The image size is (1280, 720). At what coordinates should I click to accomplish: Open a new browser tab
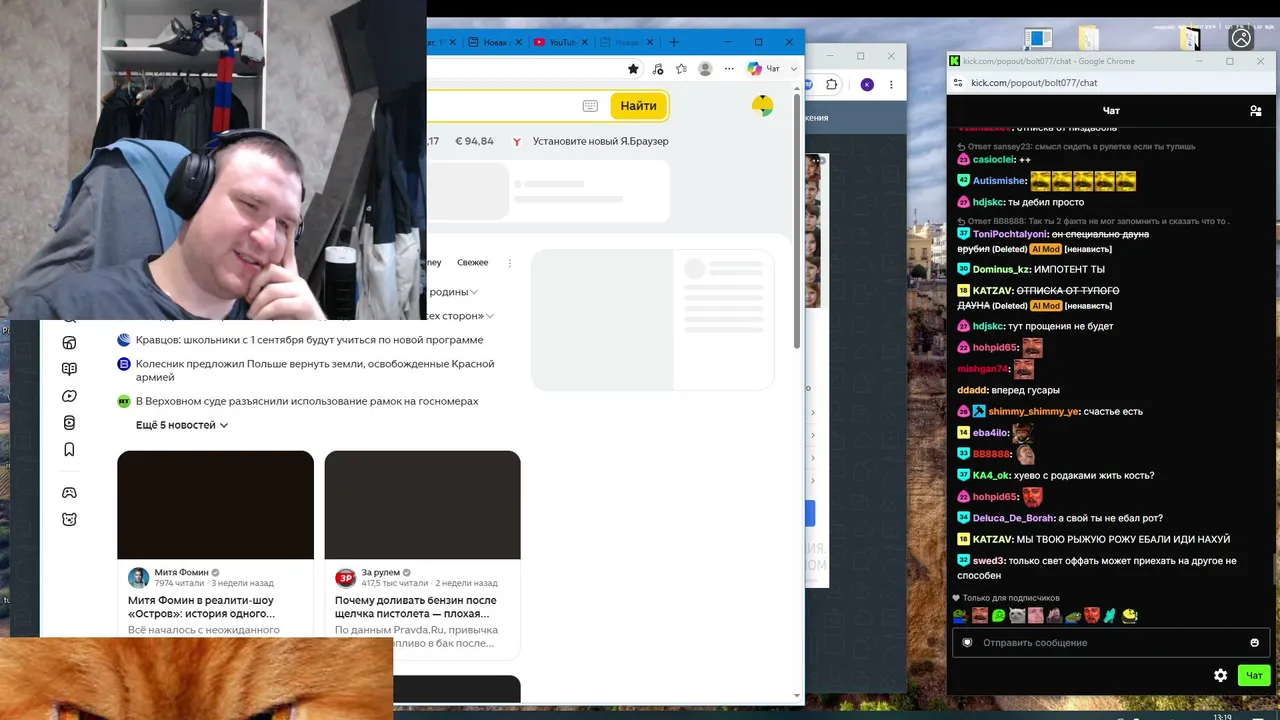(673, 42)
